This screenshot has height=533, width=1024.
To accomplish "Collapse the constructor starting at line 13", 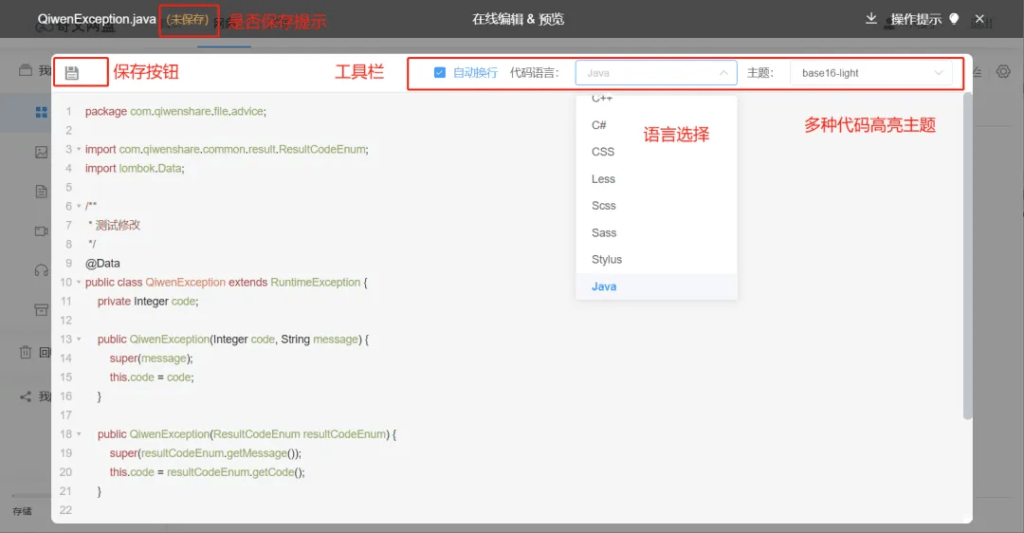I will click(78, 340).
